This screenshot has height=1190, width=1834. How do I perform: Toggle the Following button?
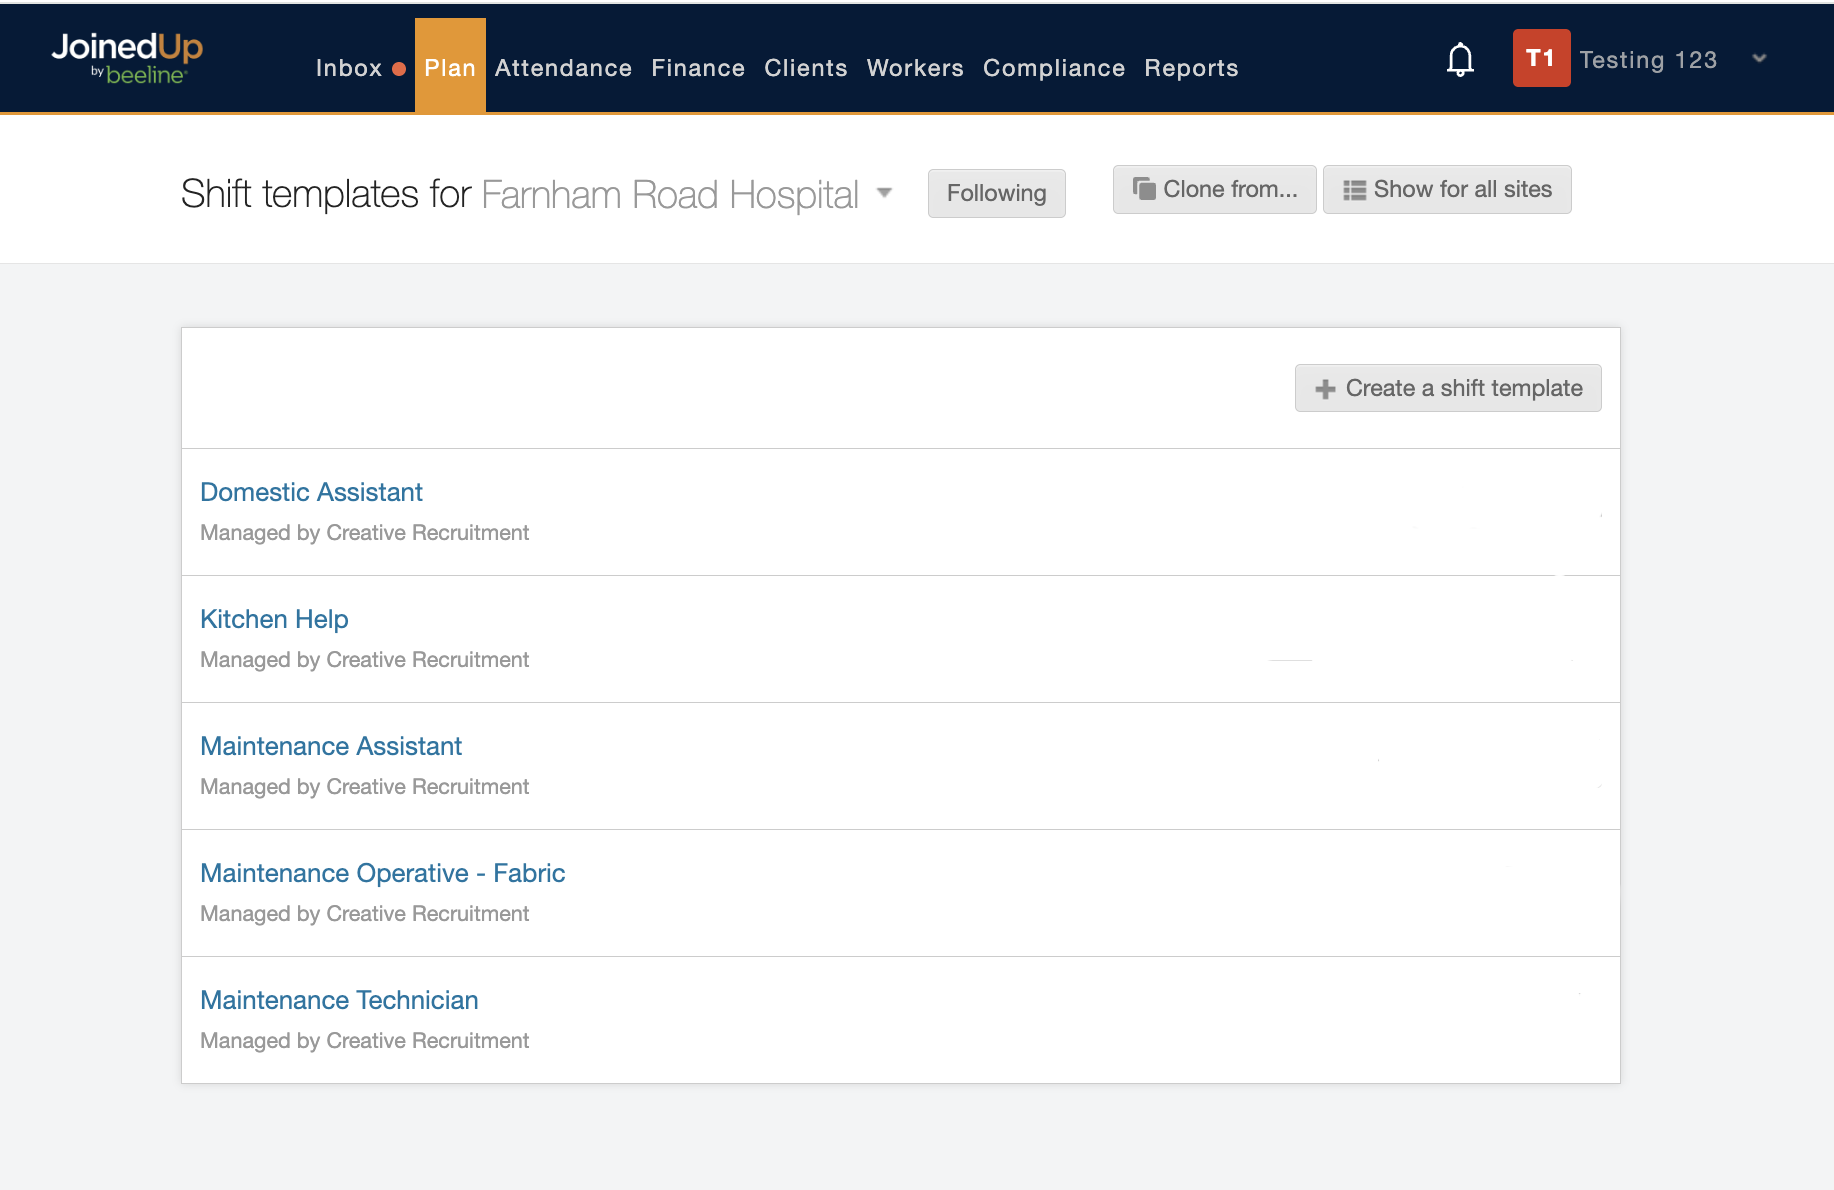[996, 193]
